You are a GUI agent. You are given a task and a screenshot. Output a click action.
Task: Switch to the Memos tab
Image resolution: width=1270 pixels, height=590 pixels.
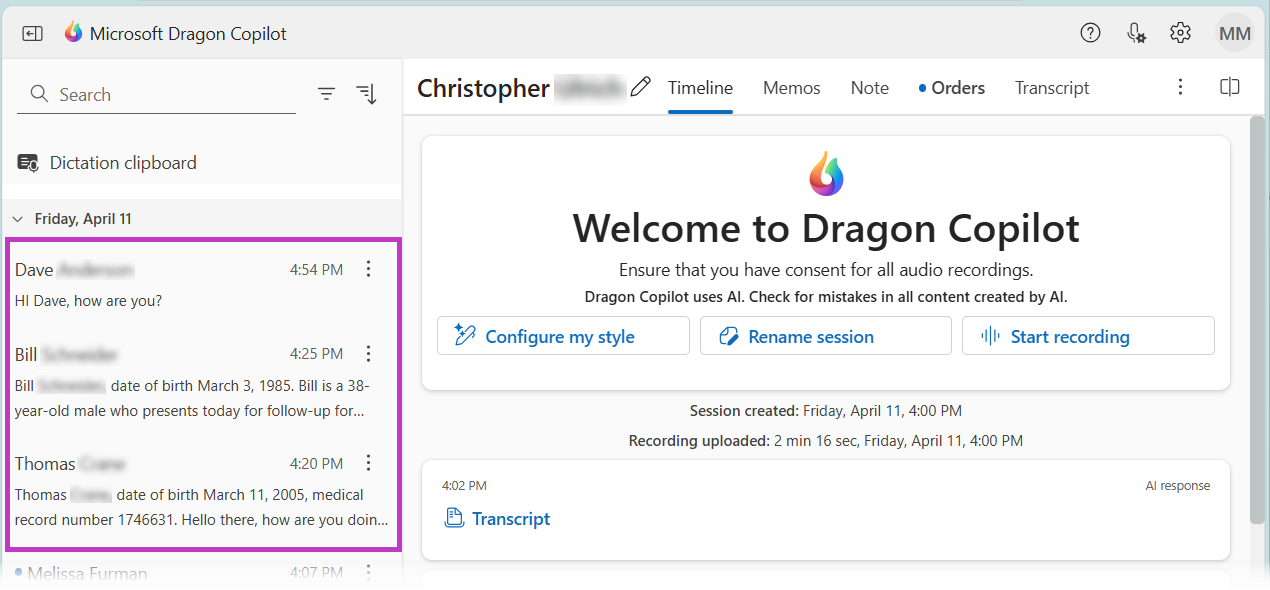tap(791, 88)
